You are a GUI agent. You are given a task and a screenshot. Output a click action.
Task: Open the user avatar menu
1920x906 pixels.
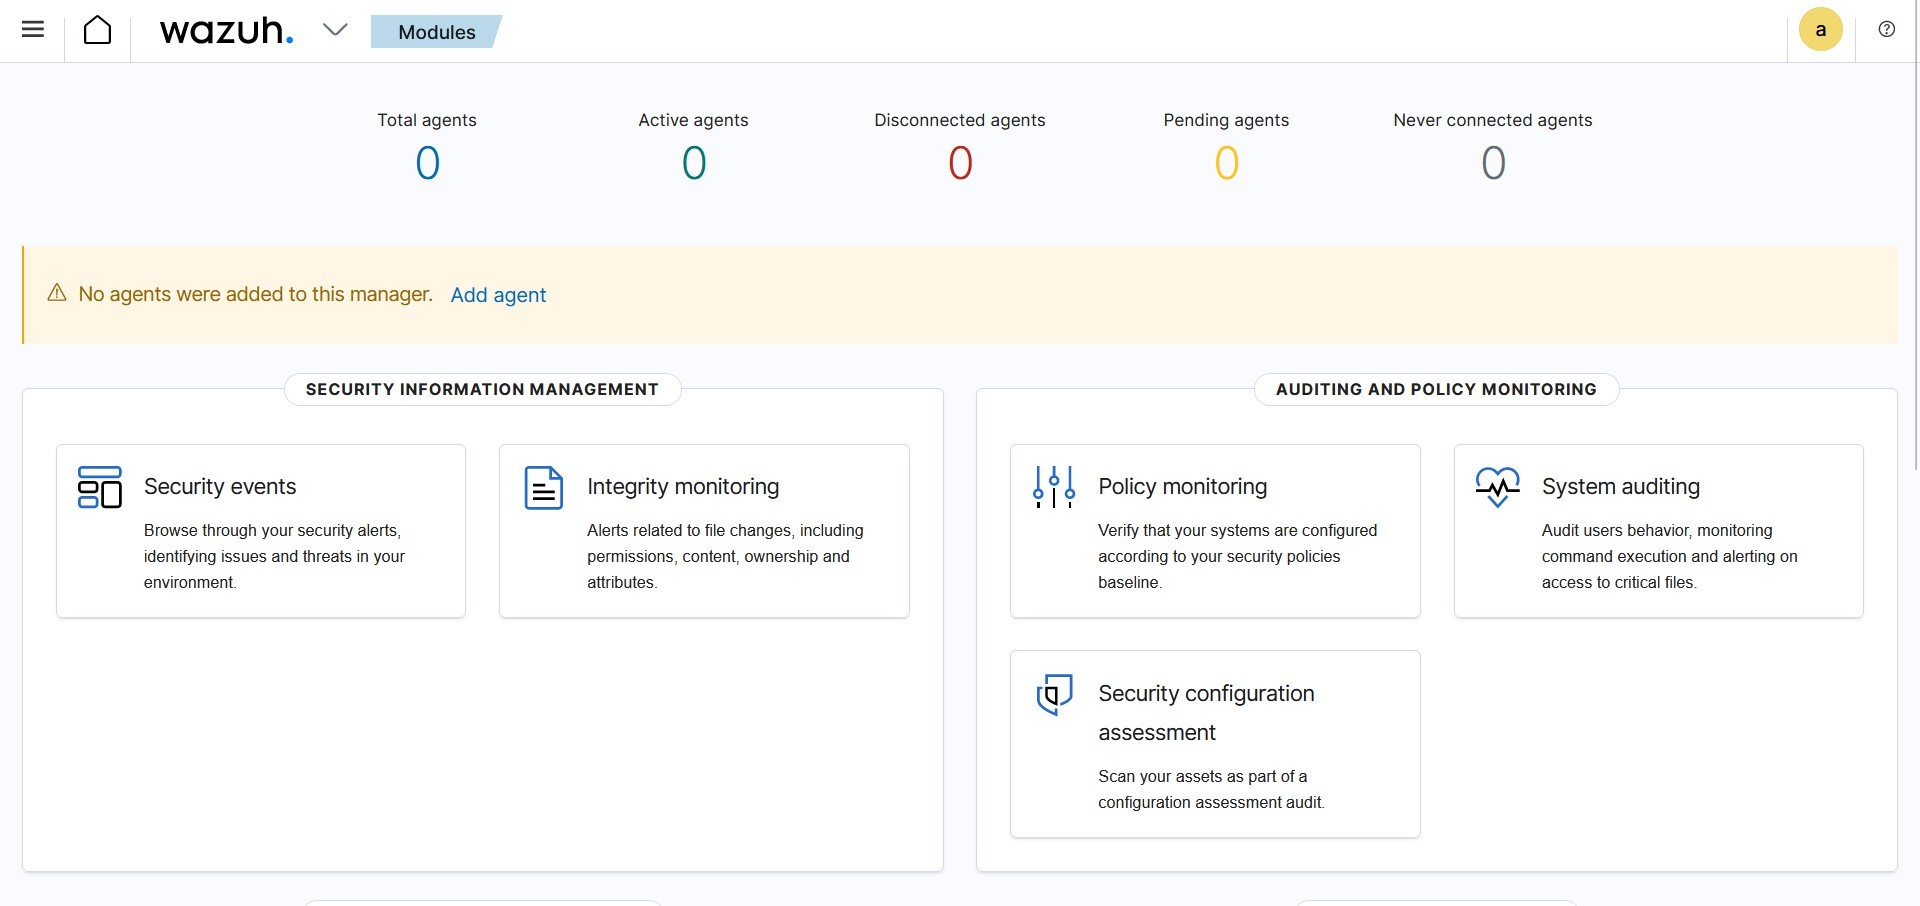click(x=1820, y=30)
